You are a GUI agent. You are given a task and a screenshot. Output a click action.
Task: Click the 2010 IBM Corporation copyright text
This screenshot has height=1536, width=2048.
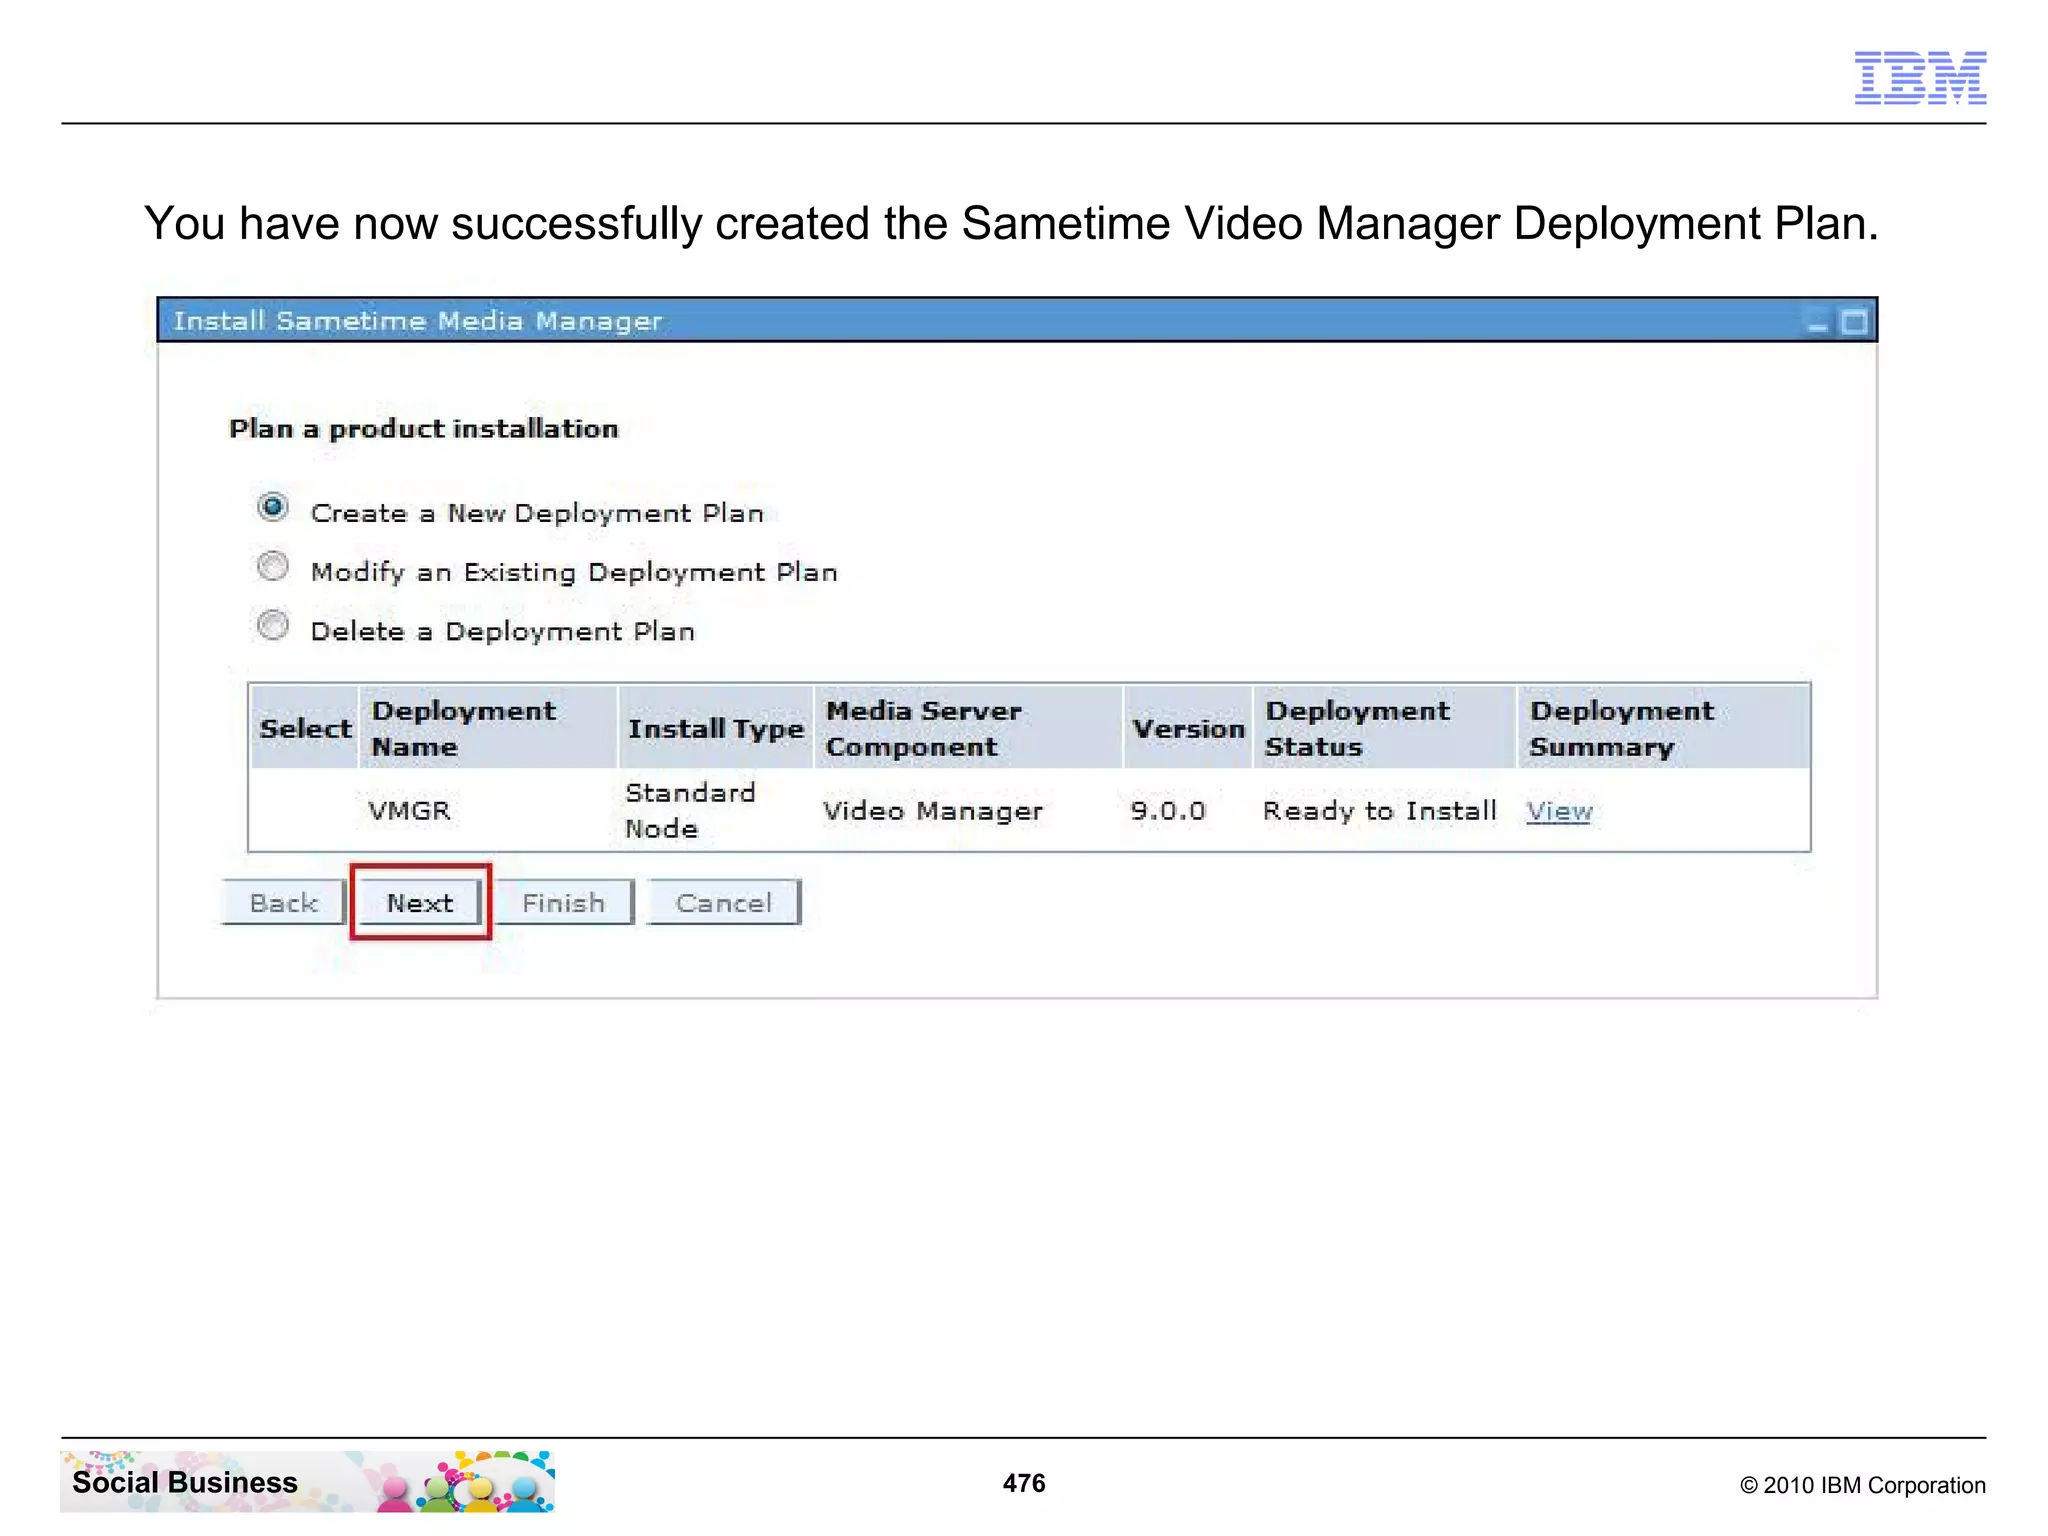tap(1863, 1485)
